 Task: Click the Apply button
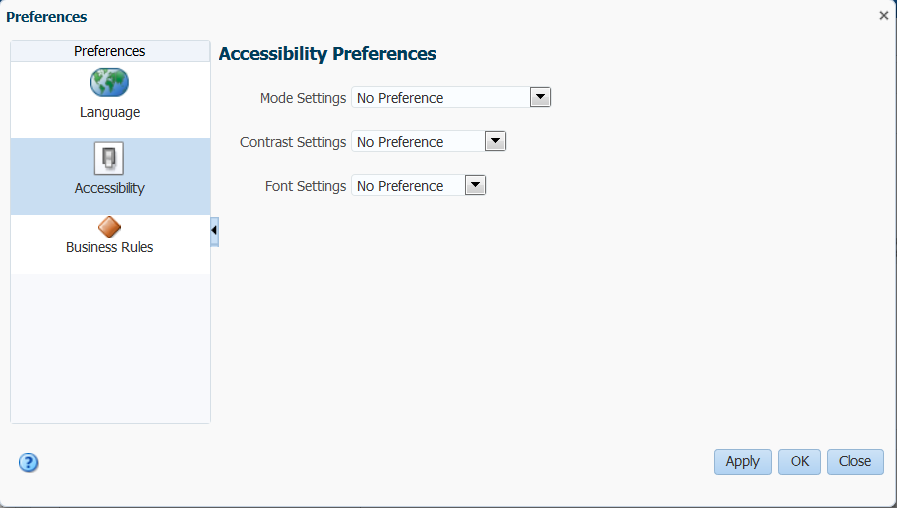point(743,462)
